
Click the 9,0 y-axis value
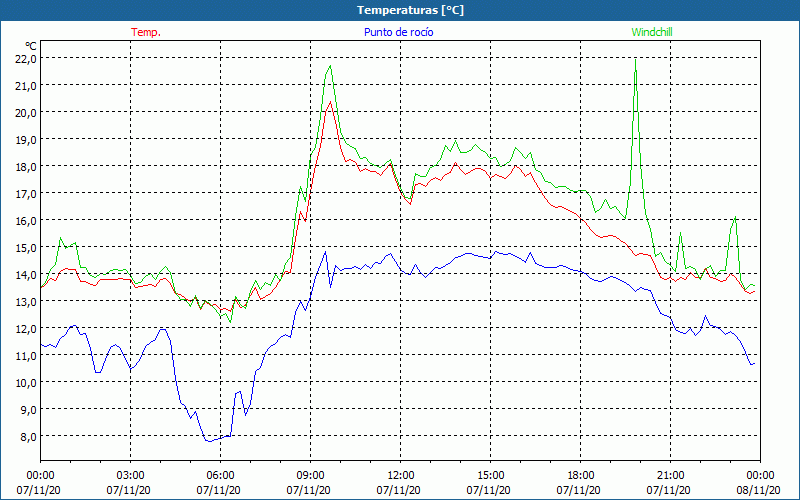pyautogui.click(x=28, y=410)
